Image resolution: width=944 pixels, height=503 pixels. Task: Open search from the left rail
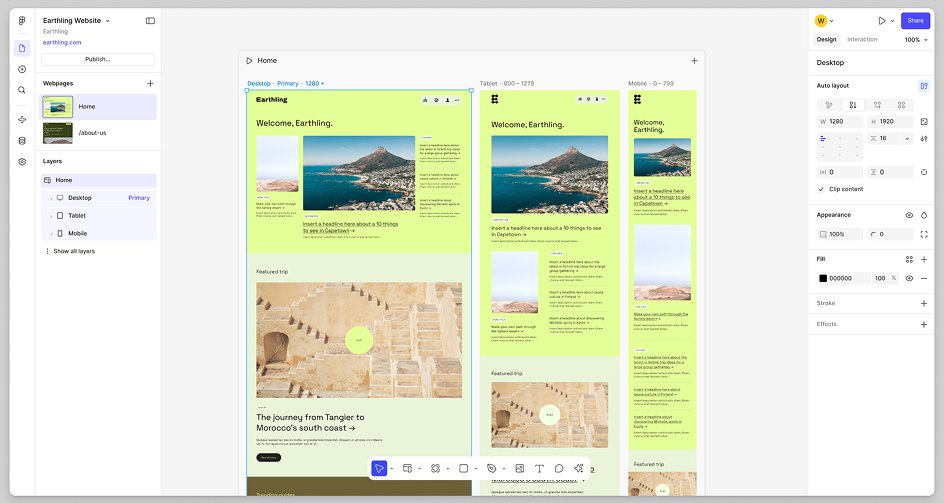(22, 90)
